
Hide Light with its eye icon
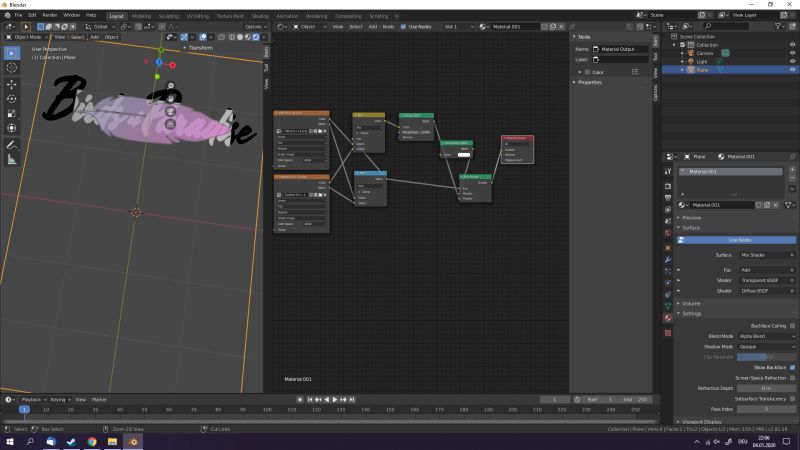[792, 61]
